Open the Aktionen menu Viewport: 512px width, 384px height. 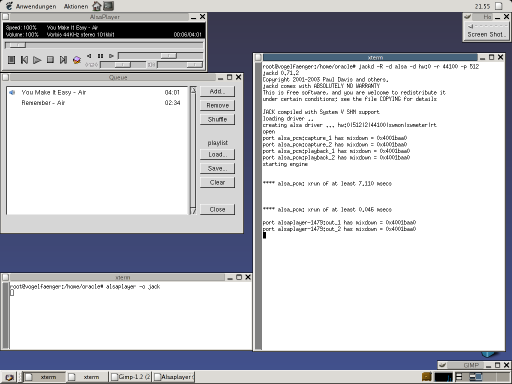(x=76, y=6)
